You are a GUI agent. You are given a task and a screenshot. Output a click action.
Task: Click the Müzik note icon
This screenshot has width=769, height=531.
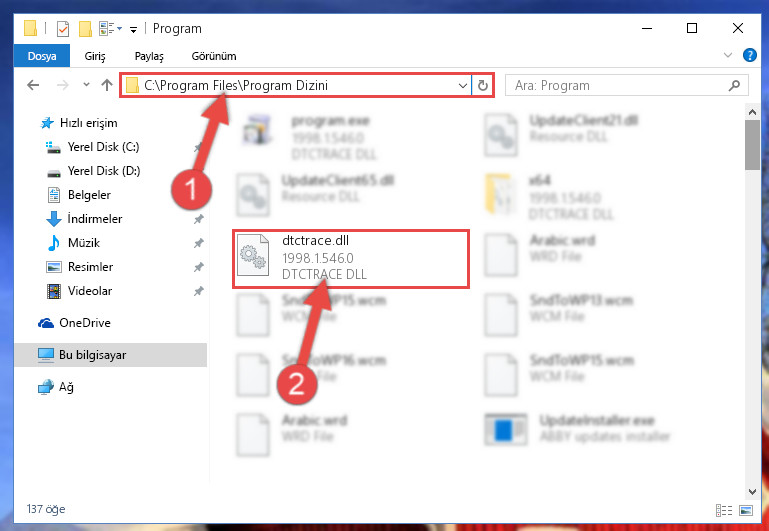pyautogui.click(x=53, y=243)
